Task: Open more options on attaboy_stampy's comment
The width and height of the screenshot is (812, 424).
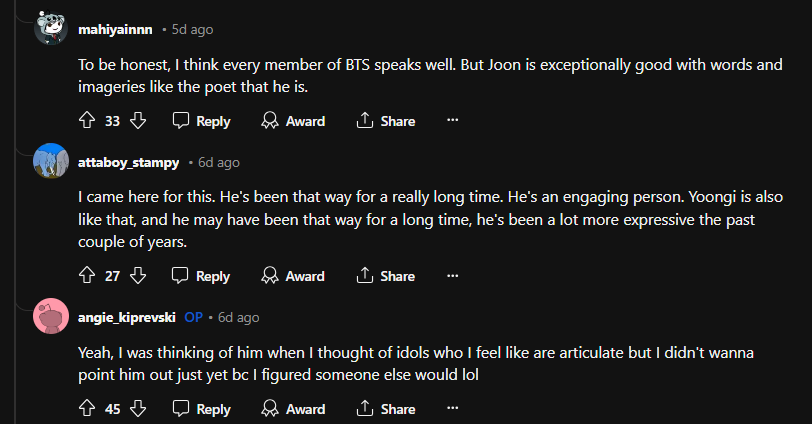Action: tap(452, 276)
